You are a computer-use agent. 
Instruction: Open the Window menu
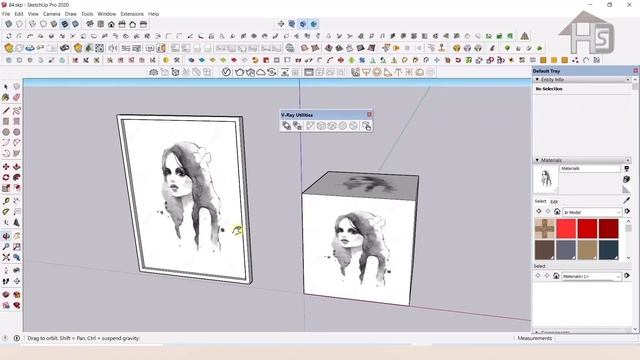[107, 14]
